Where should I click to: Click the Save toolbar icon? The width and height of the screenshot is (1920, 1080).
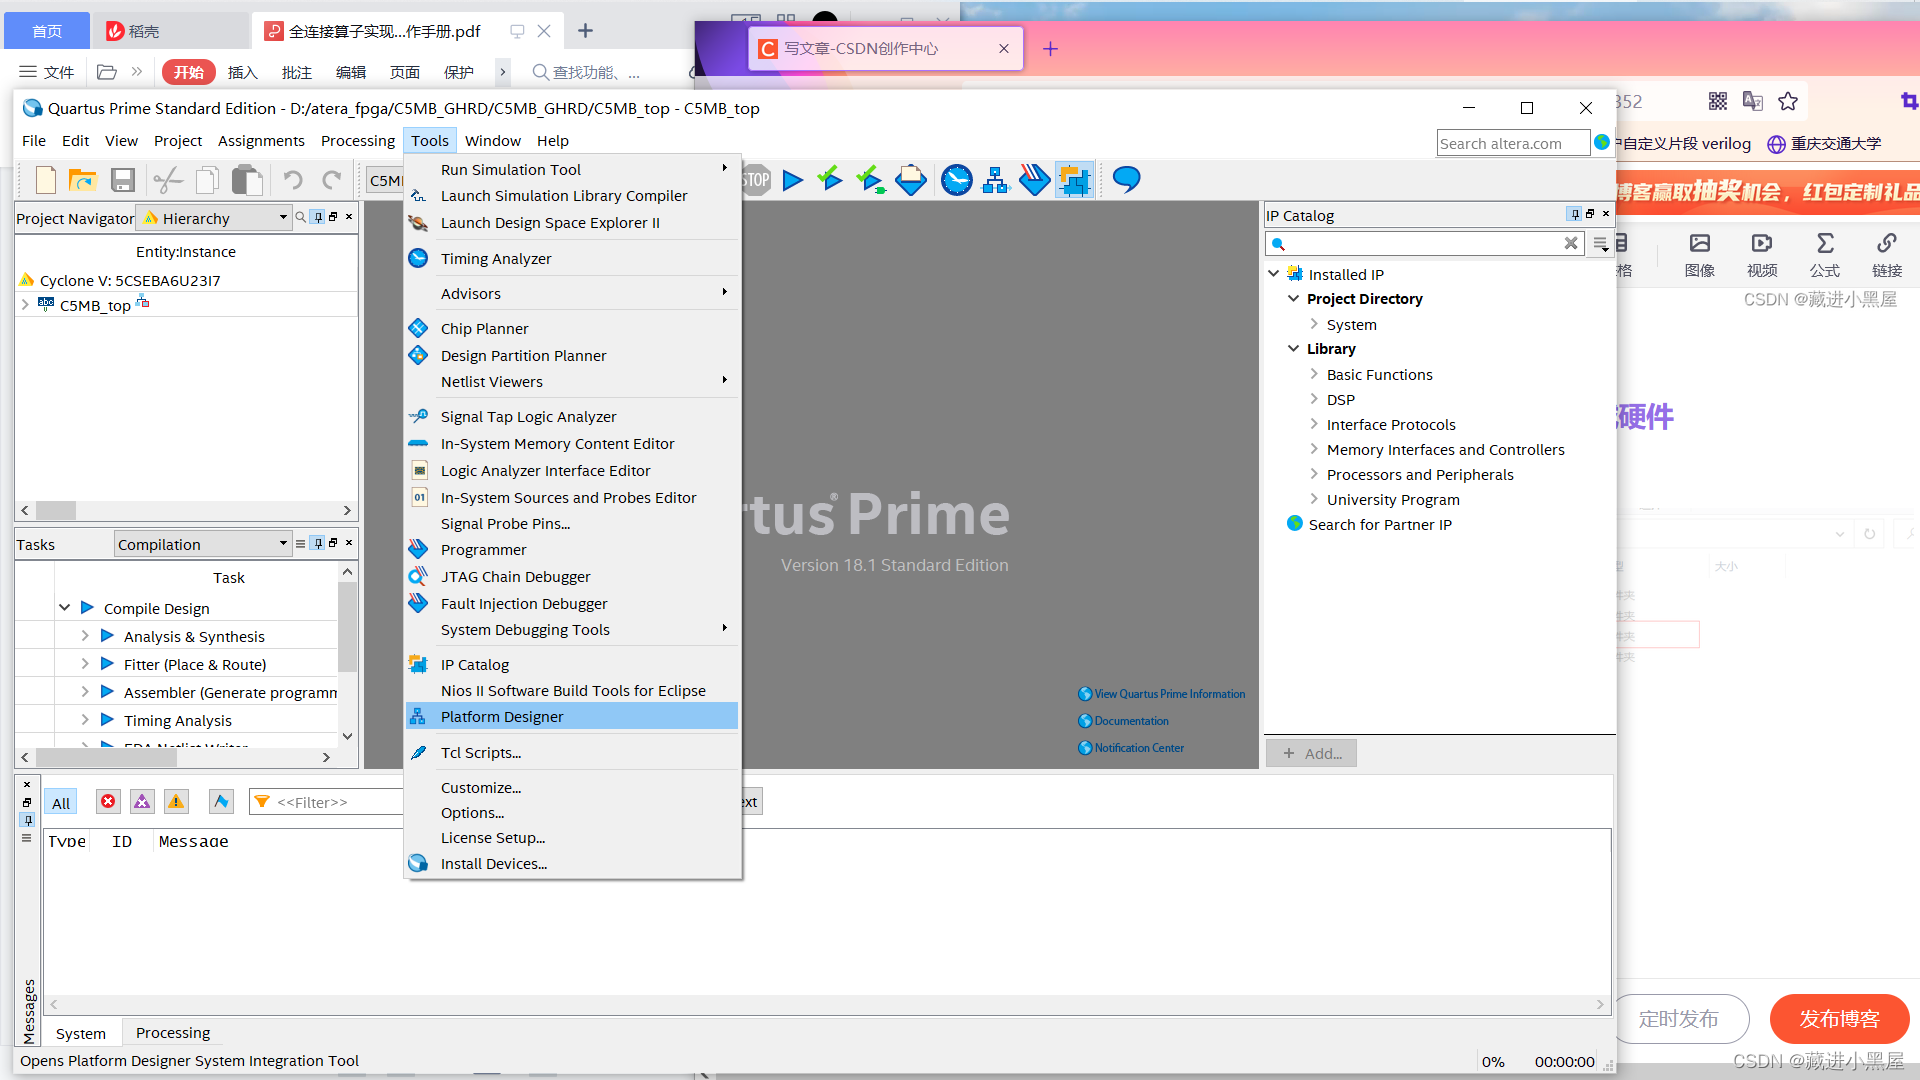[123, 181]
